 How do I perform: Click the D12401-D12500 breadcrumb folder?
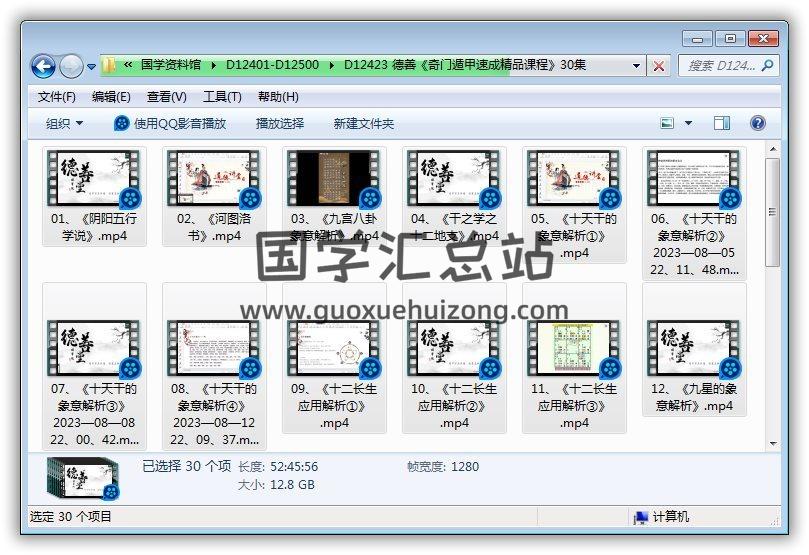click(x=272, y=65)
